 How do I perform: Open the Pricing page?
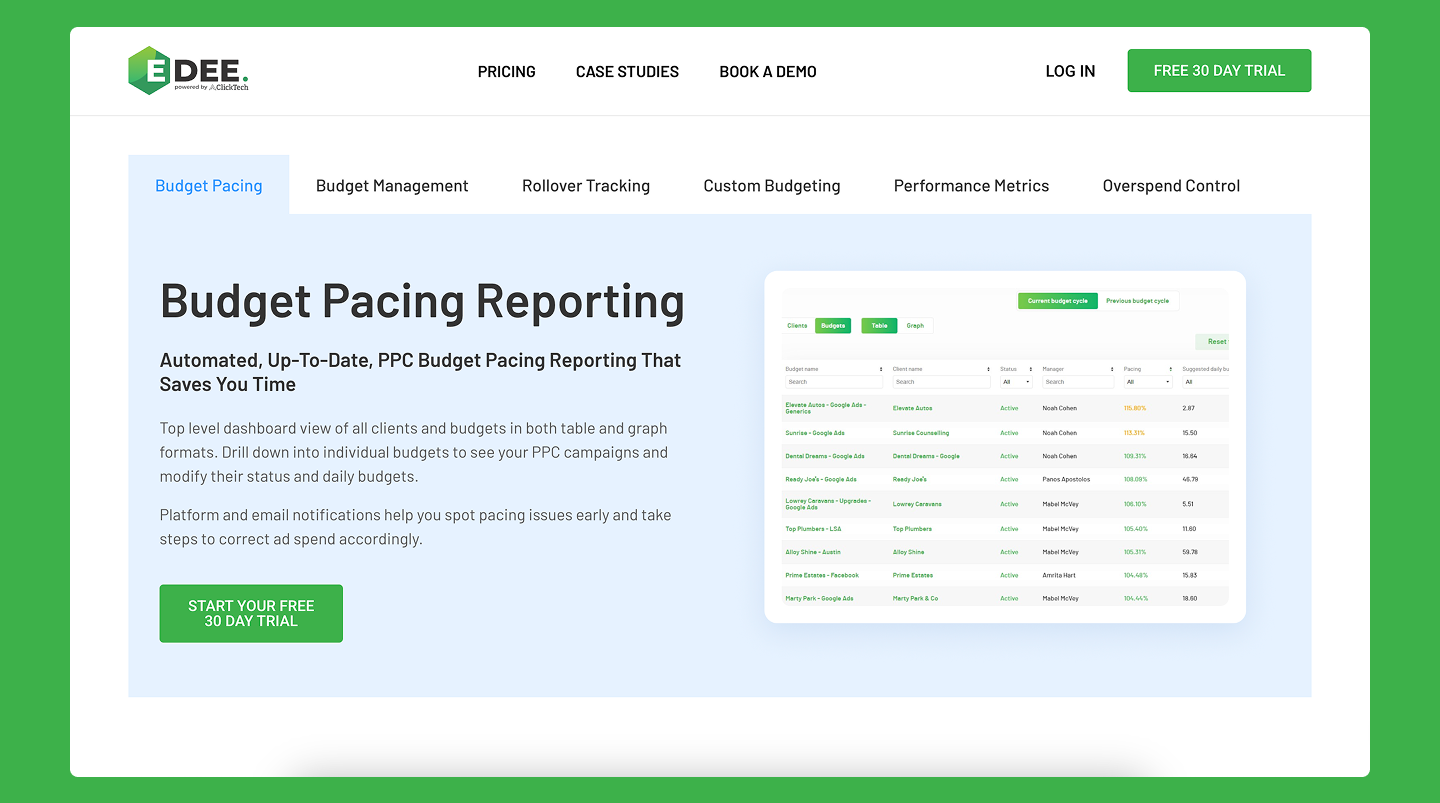[506, 72]
